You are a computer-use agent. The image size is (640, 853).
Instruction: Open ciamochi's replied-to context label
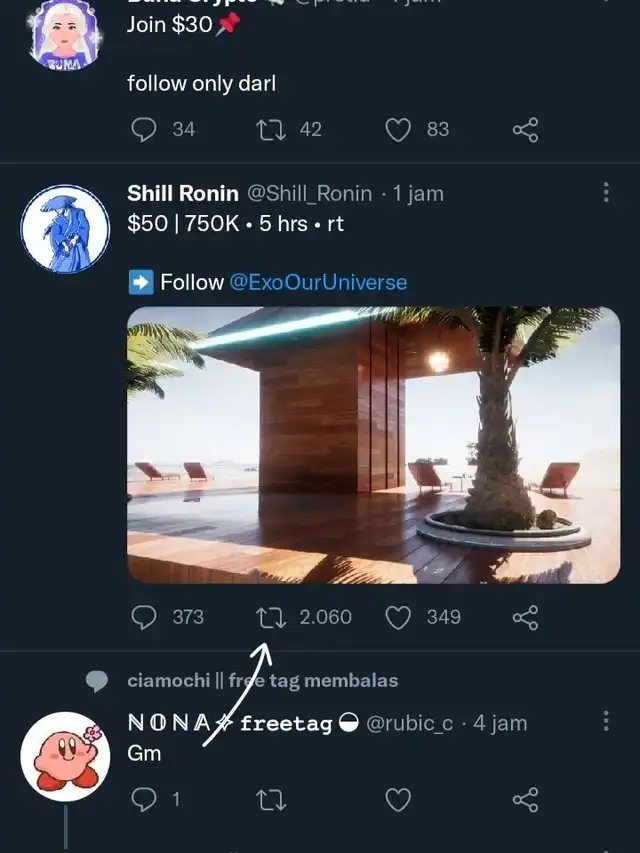tap(262, 681)
